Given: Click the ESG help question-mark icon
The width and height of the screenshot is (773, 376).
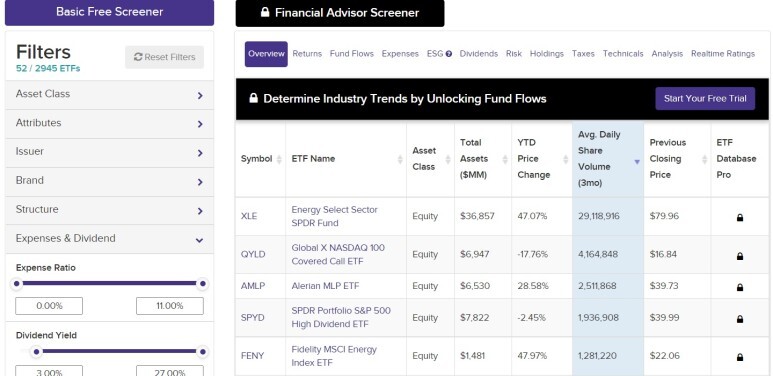Looking at the screenshot, I should point(449,54).
